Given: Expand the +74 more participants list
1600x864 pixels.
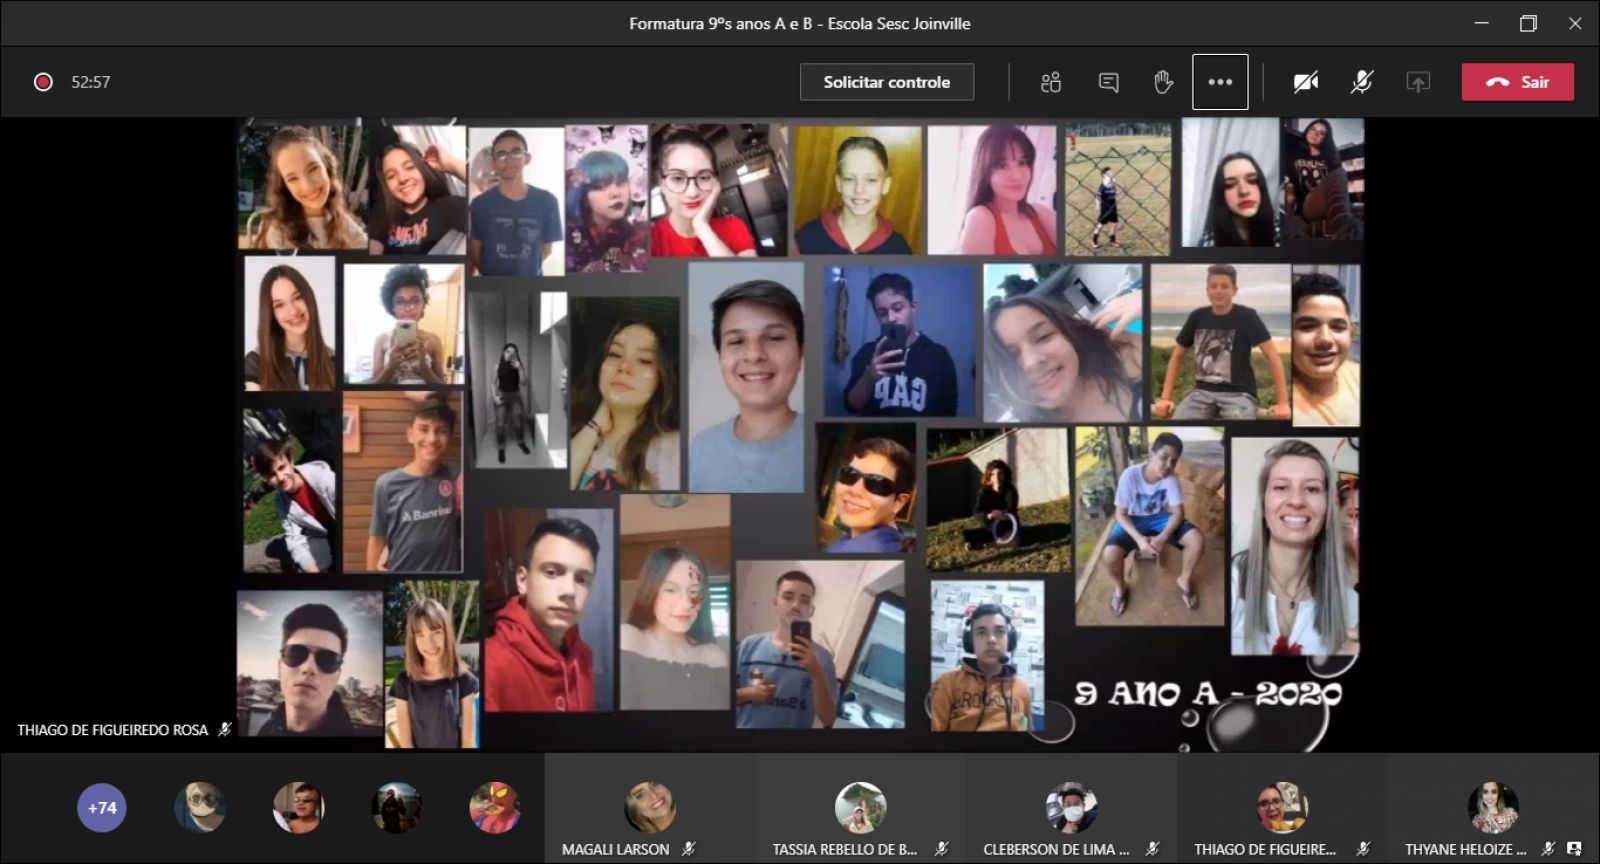Looking at the screenshot, I should (x=102, y=808).
